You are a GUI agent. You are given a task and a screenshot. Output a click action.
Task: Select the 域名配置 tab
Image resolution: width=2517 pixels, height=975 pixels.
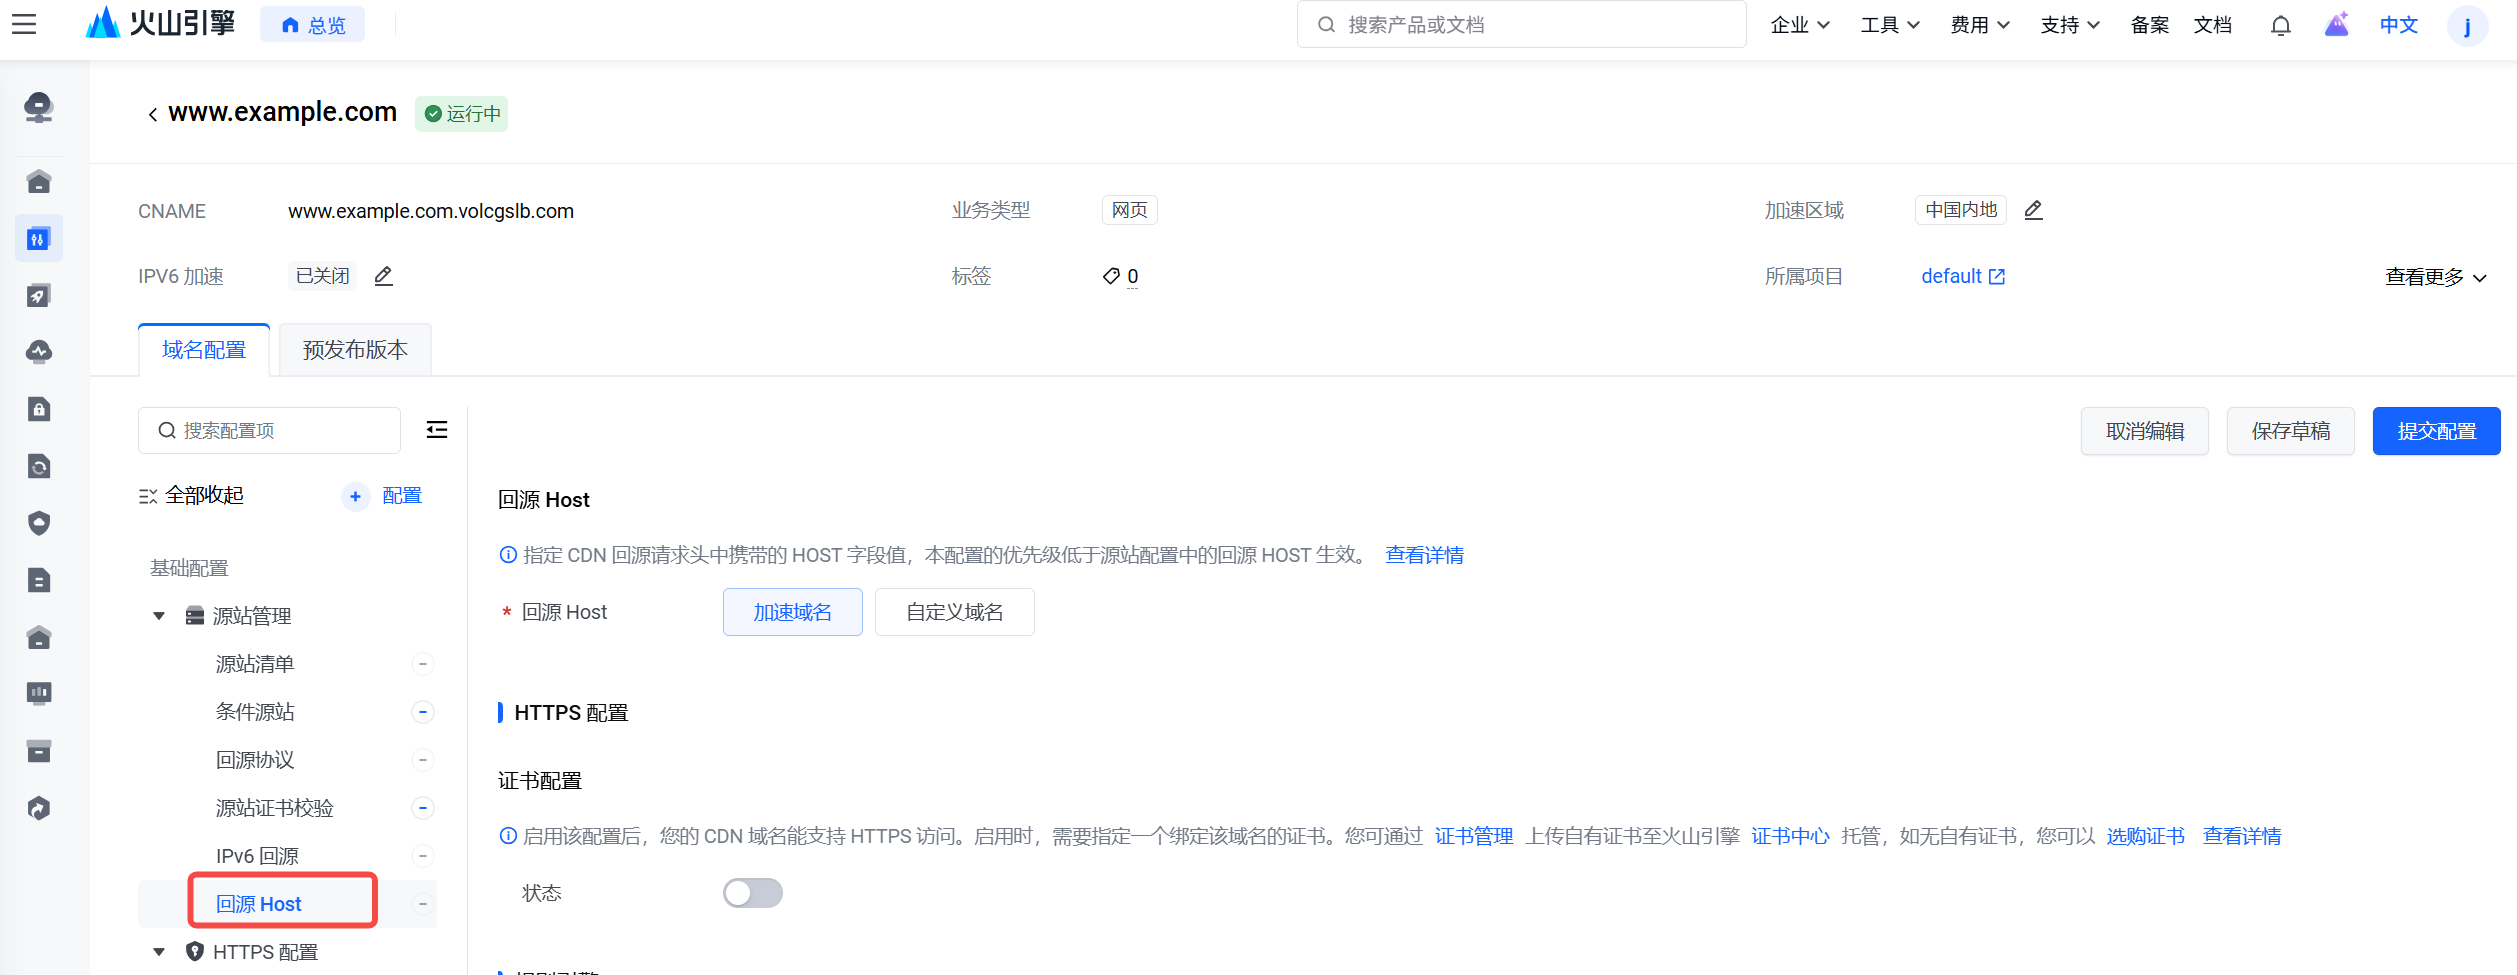[x=204, y=350]
